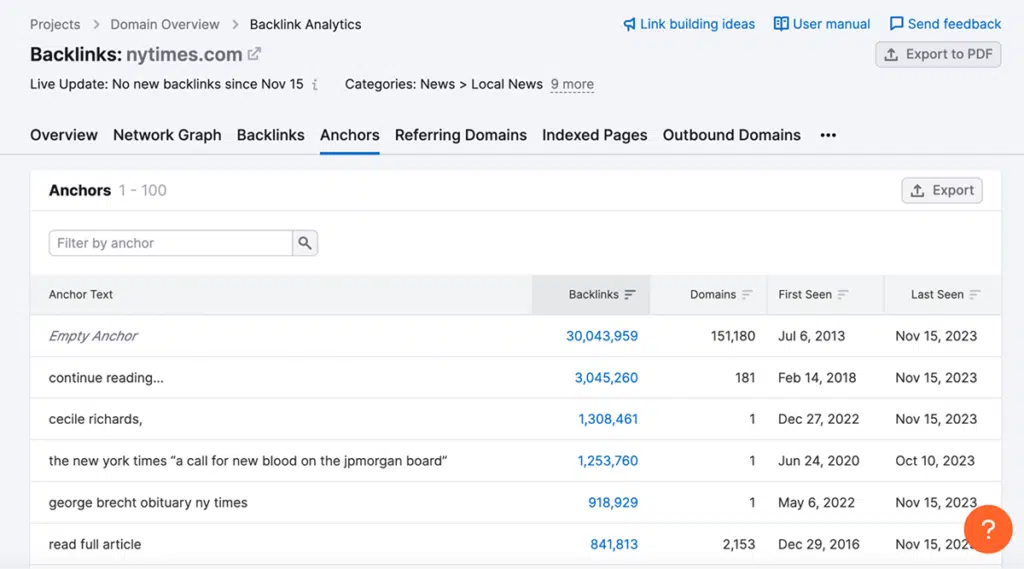Click the domains value 151,180

(733, 336)
